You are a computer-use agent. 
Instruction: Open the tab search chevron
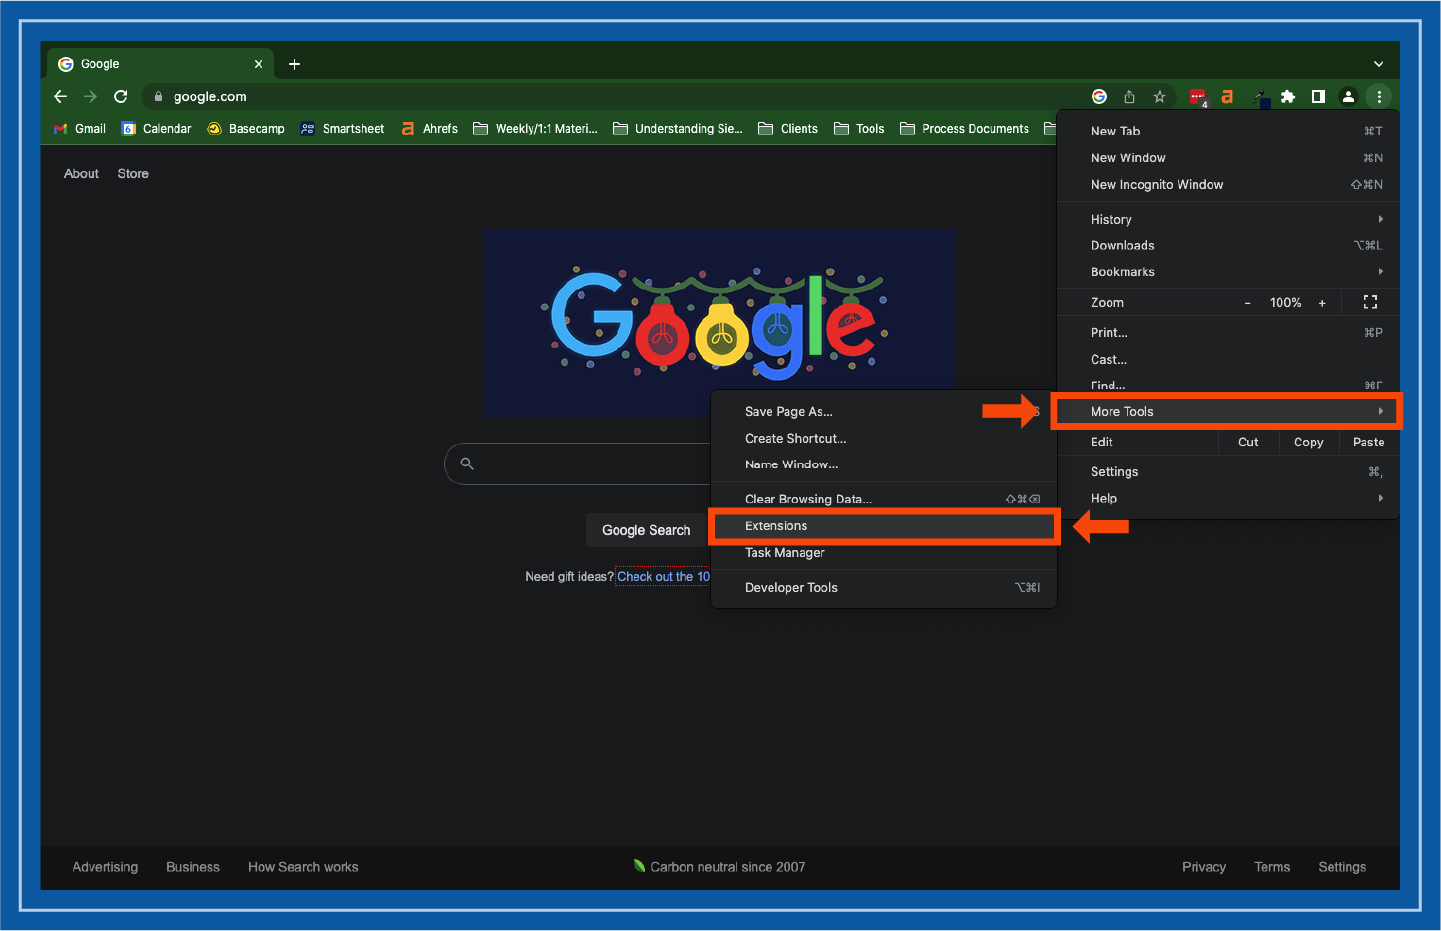pyautogui.click(x=1378, y=64)
